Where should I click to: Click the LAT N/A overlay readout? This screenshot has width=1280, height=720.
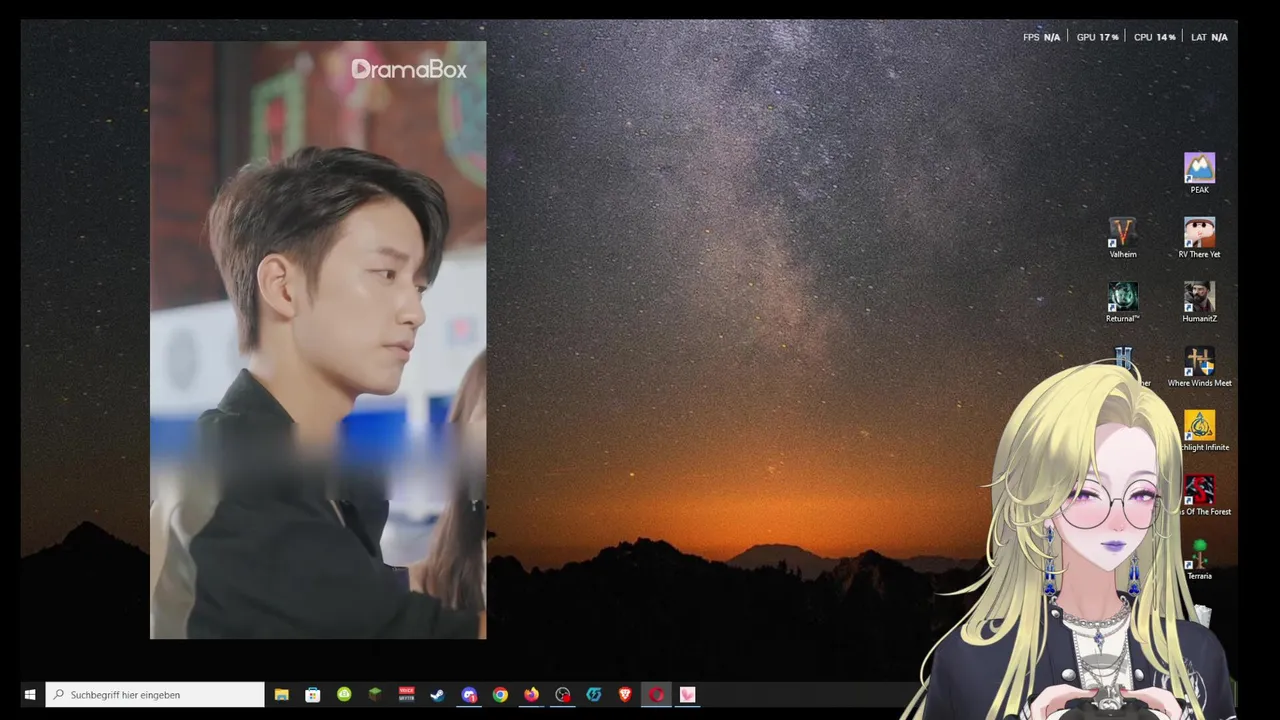click(1209, 37)
